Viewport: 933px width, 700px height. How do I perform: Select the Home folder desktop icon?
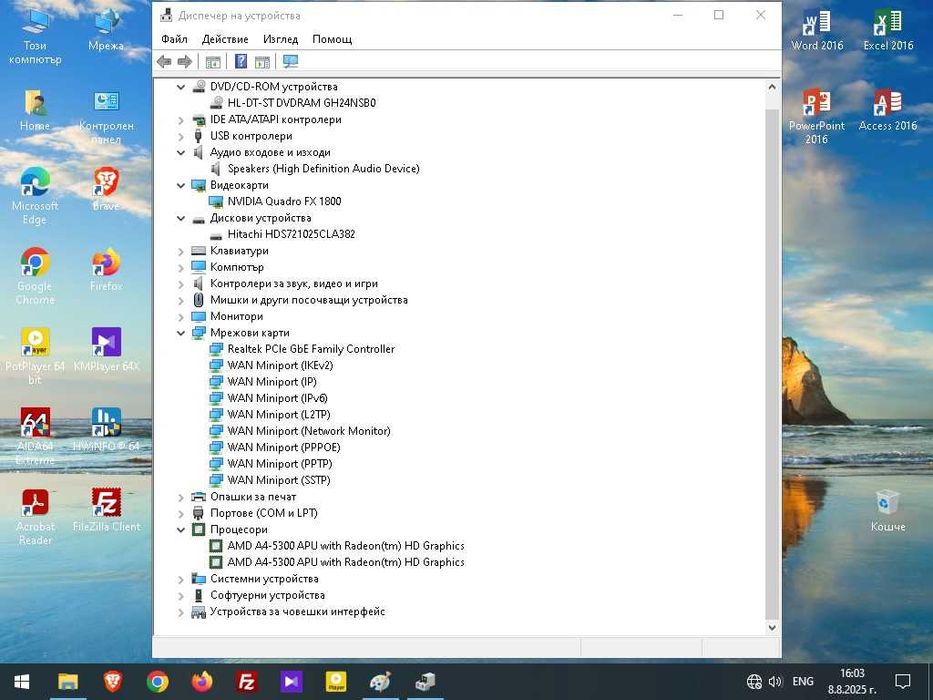[35, 110]
